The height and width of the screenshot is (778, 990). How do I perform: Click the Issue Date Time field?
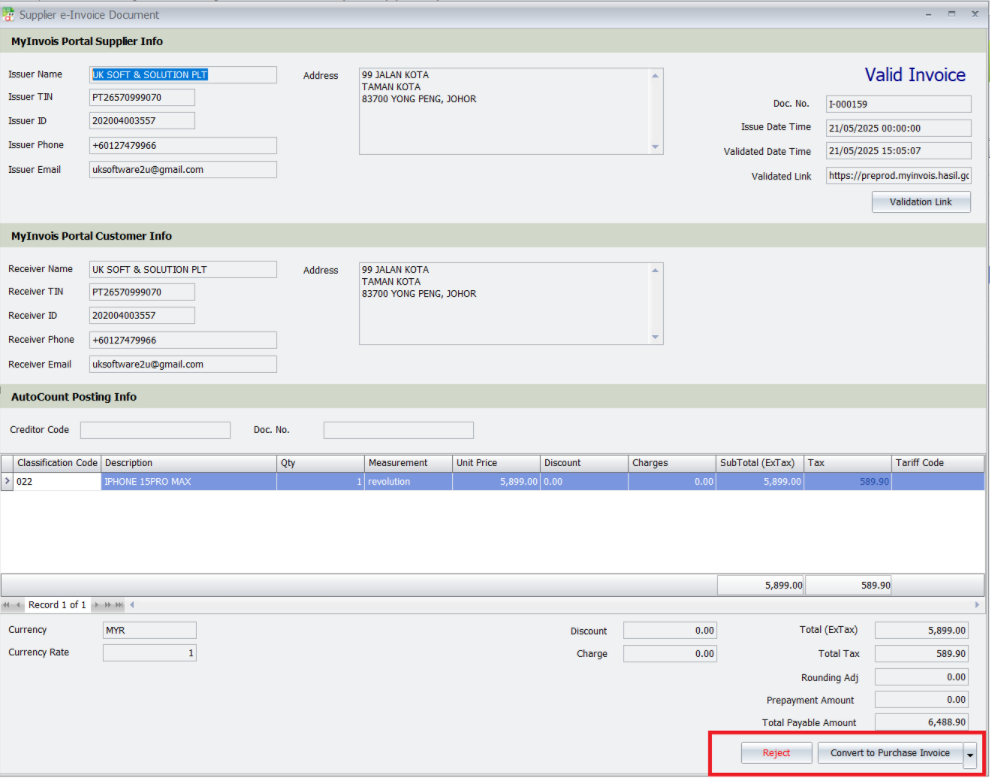point(898,128)
